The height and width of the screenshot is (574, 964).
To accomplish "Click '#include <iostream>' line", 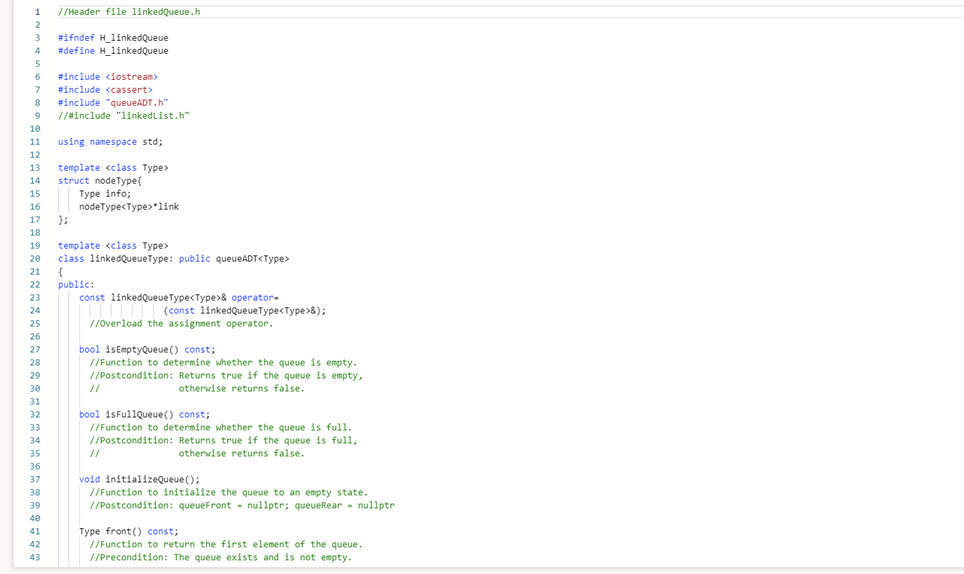I will (108, 77).
